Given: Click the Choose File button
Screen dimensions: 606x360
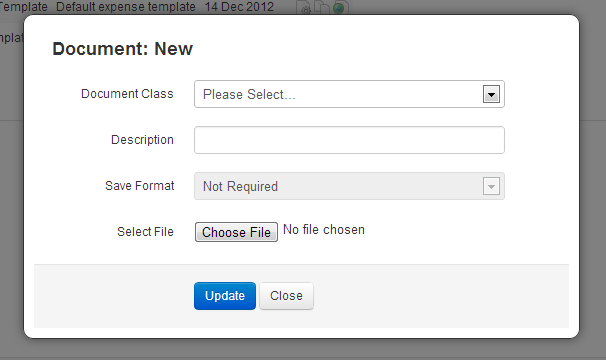Looking at the screenshot, I should click(236, 232).
